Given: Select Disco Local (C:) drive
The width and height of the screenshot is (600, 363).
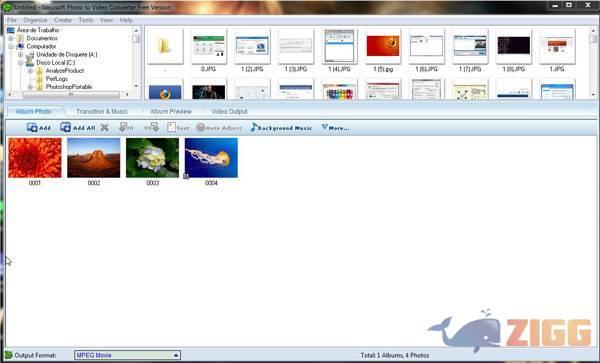Looking at the screenshot, I should [55, 63].
